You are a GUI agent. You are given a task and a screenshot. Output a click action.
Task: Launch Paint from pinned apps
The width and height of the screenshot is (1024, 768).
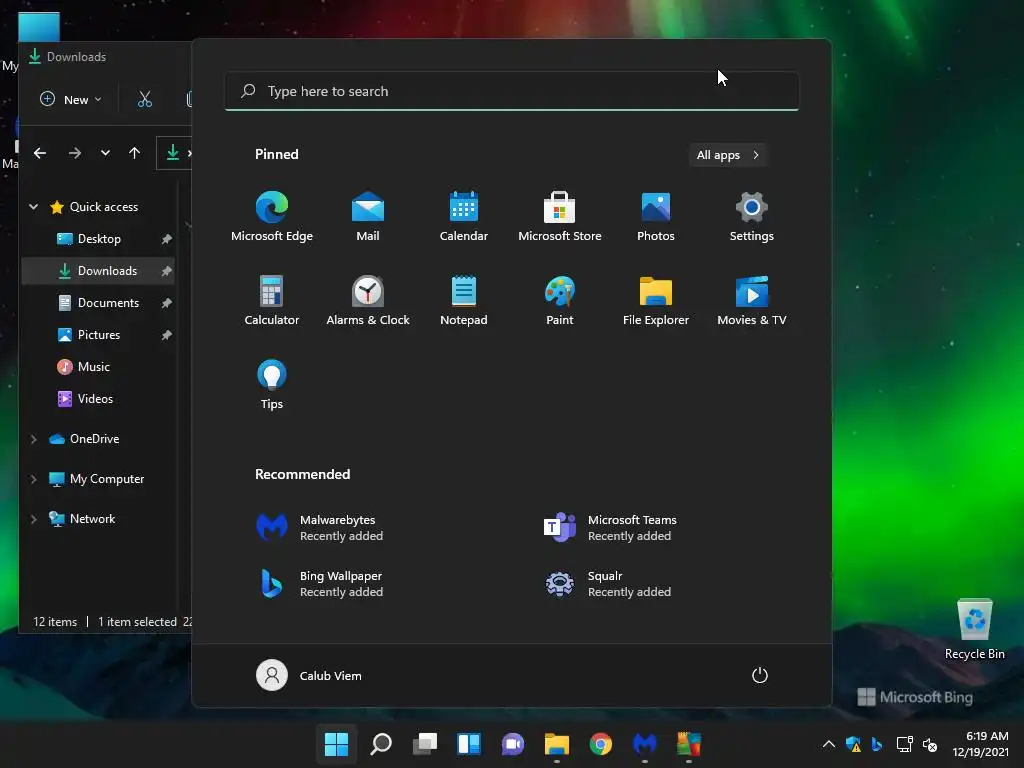(560, 300)
